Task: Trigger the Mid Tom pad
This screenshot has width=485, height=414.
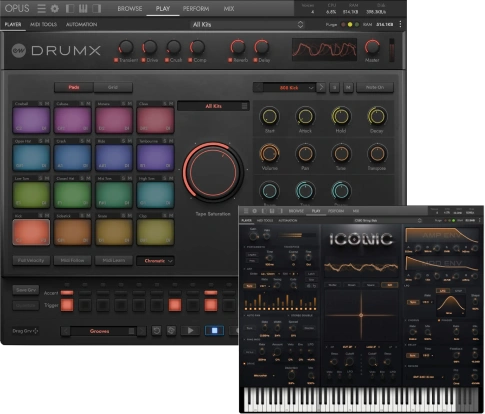Action: tap(114, 195)
